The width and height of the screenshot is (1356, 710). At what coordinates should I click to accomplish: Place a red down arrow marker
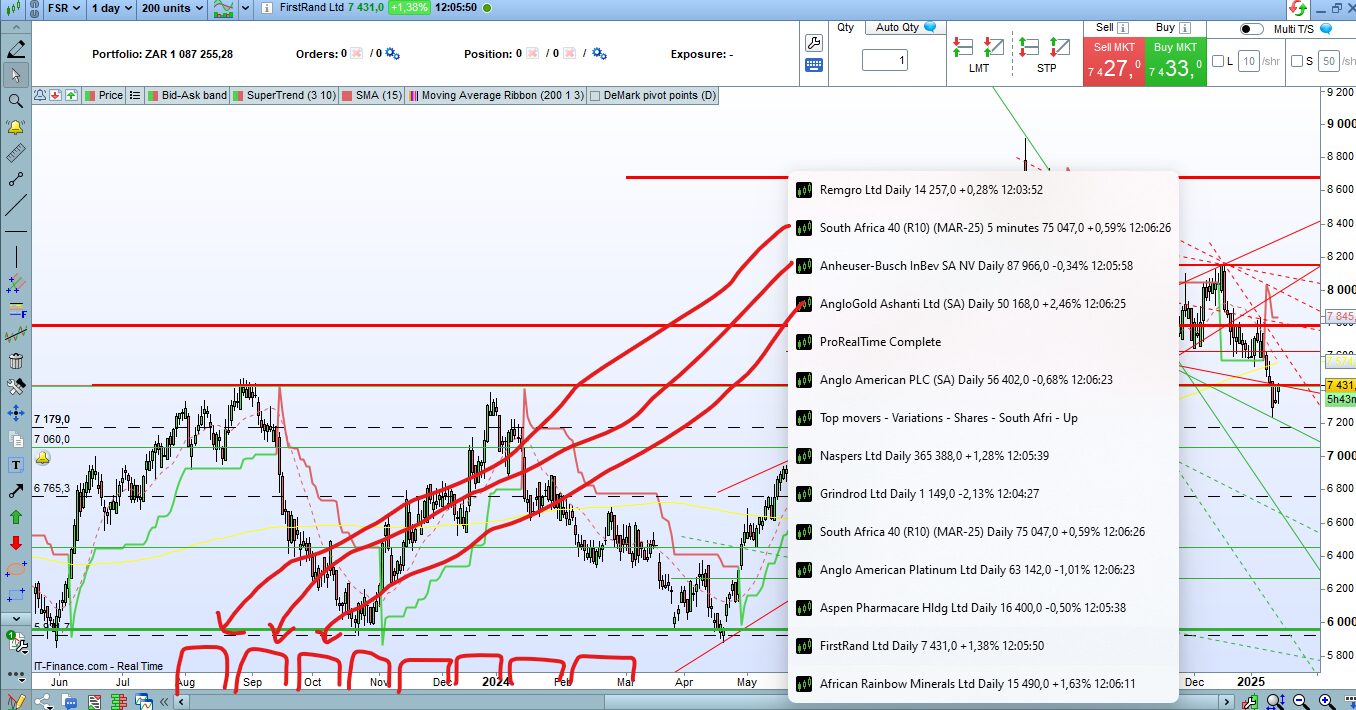(x=16, y=543)
